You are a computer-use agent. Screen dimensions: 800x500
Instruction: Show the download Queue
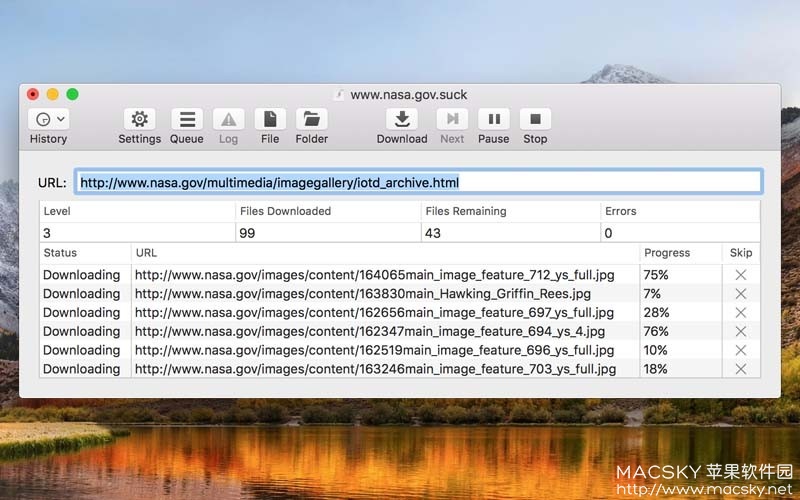pos(187,119)
